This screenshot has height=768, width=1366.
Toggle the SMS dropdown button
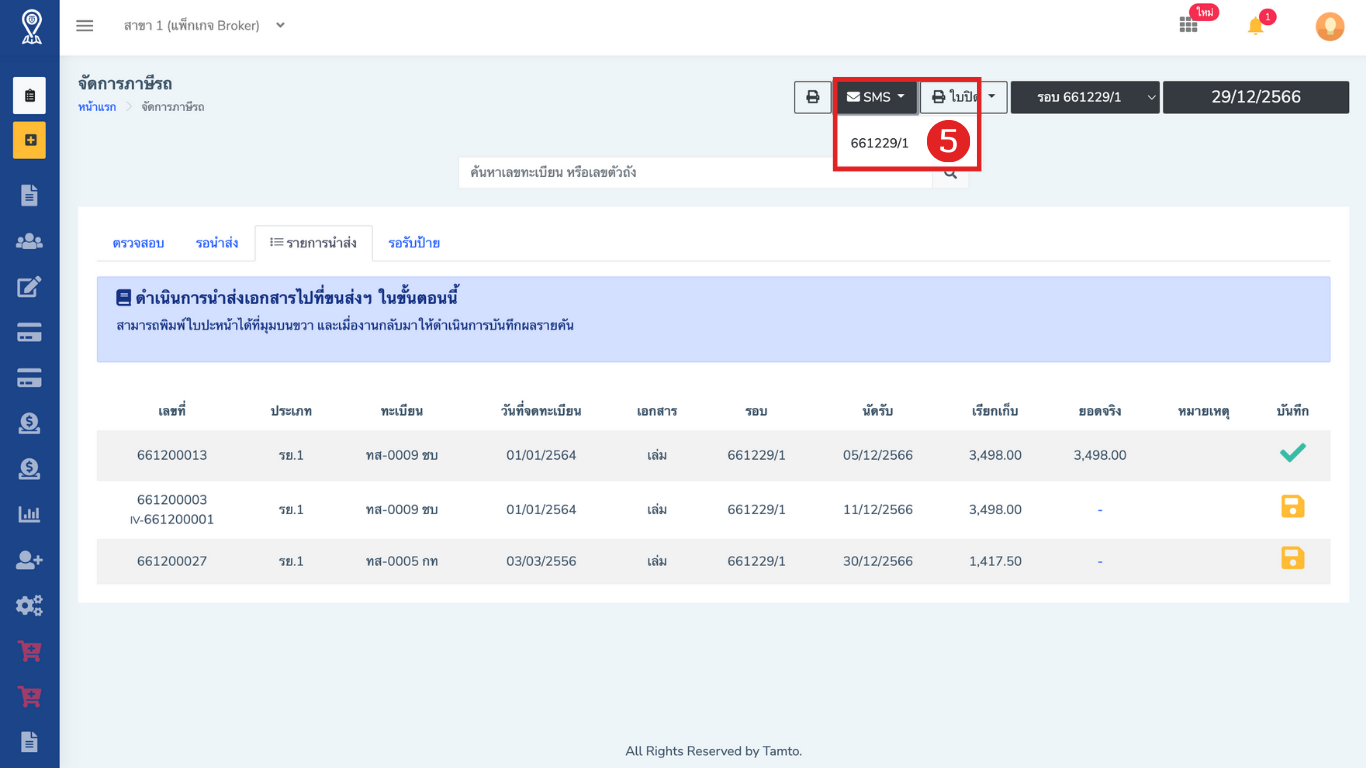pyautogui.click(x=876, y=97)
